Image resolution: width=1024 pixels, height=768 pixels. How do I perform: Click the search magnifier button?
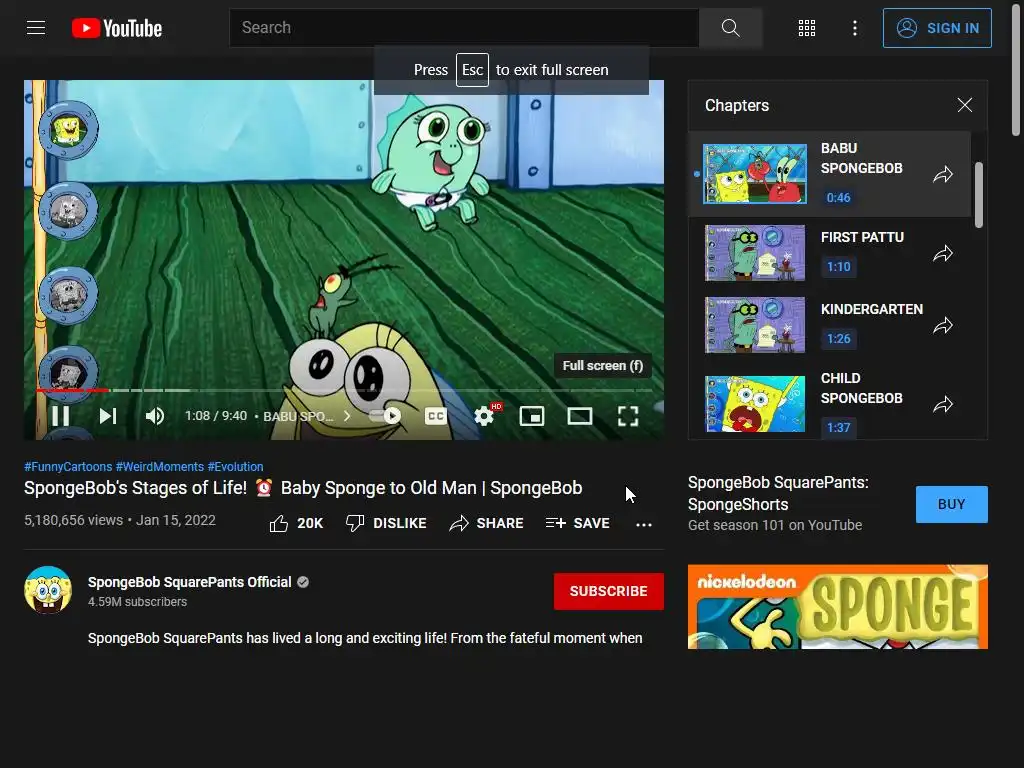(730, 28)
